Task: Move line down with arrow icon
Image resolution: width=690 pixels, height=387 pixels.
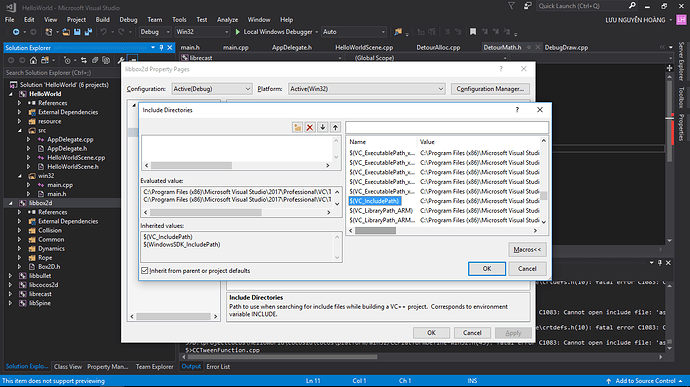Action: point(323,127)
